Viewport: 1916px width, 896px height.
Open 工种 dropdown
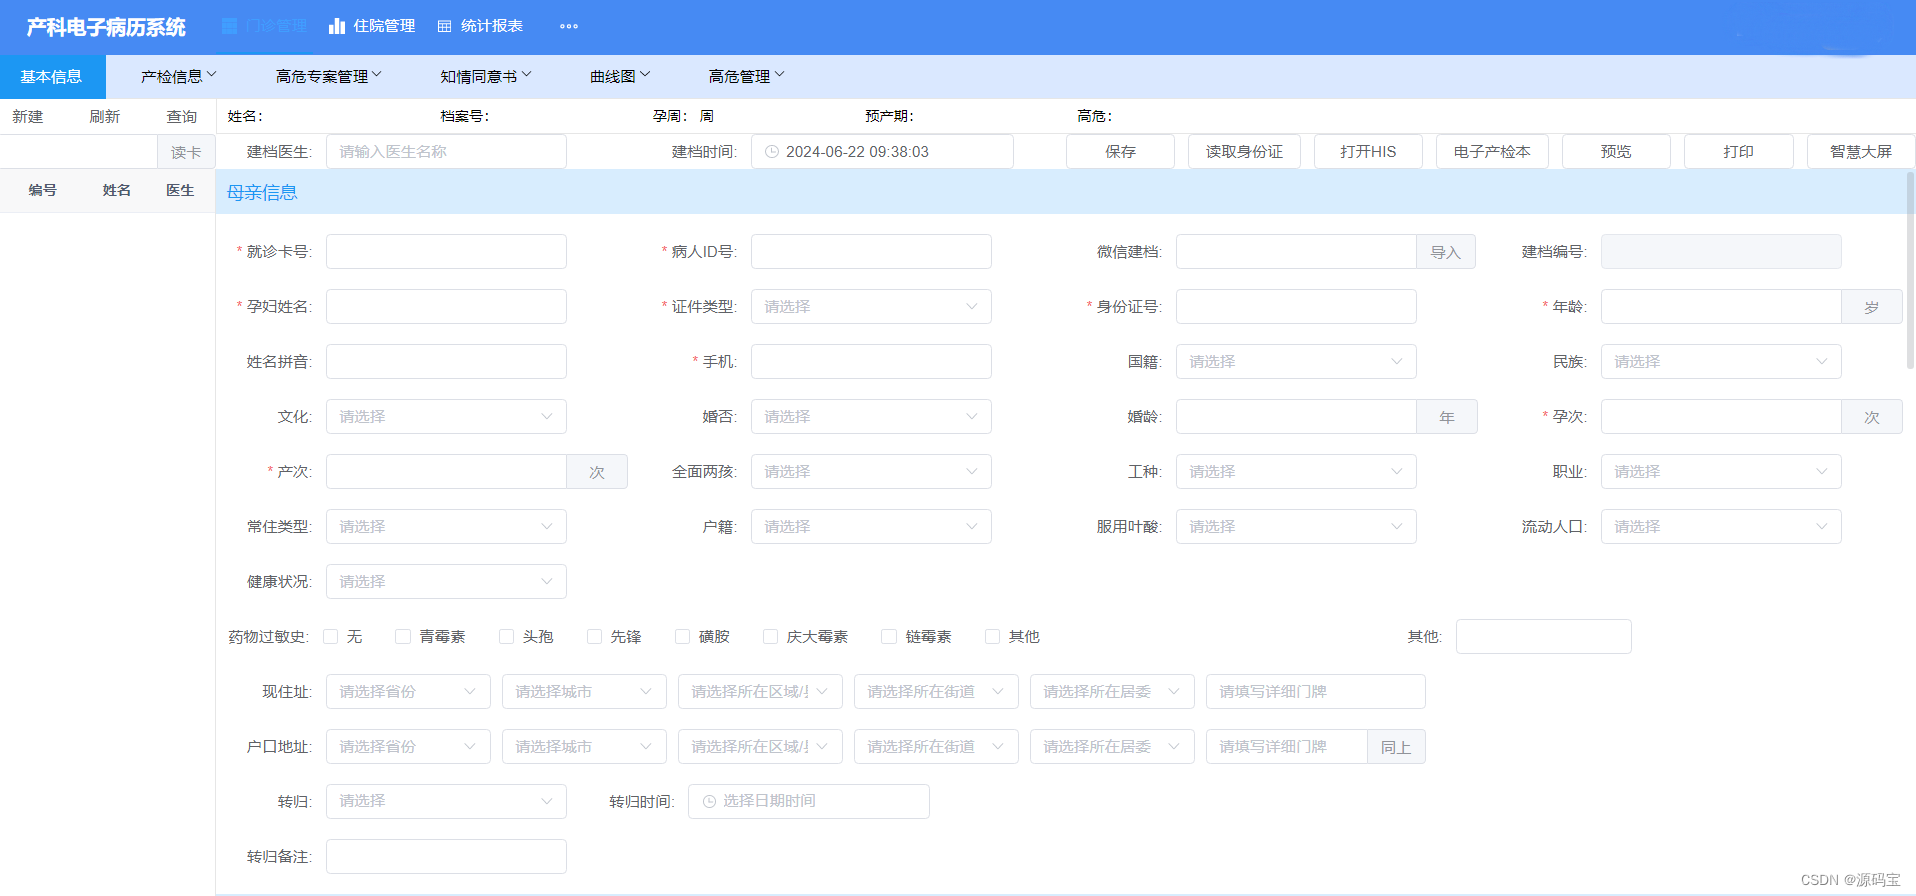[x=1296, y=472]
